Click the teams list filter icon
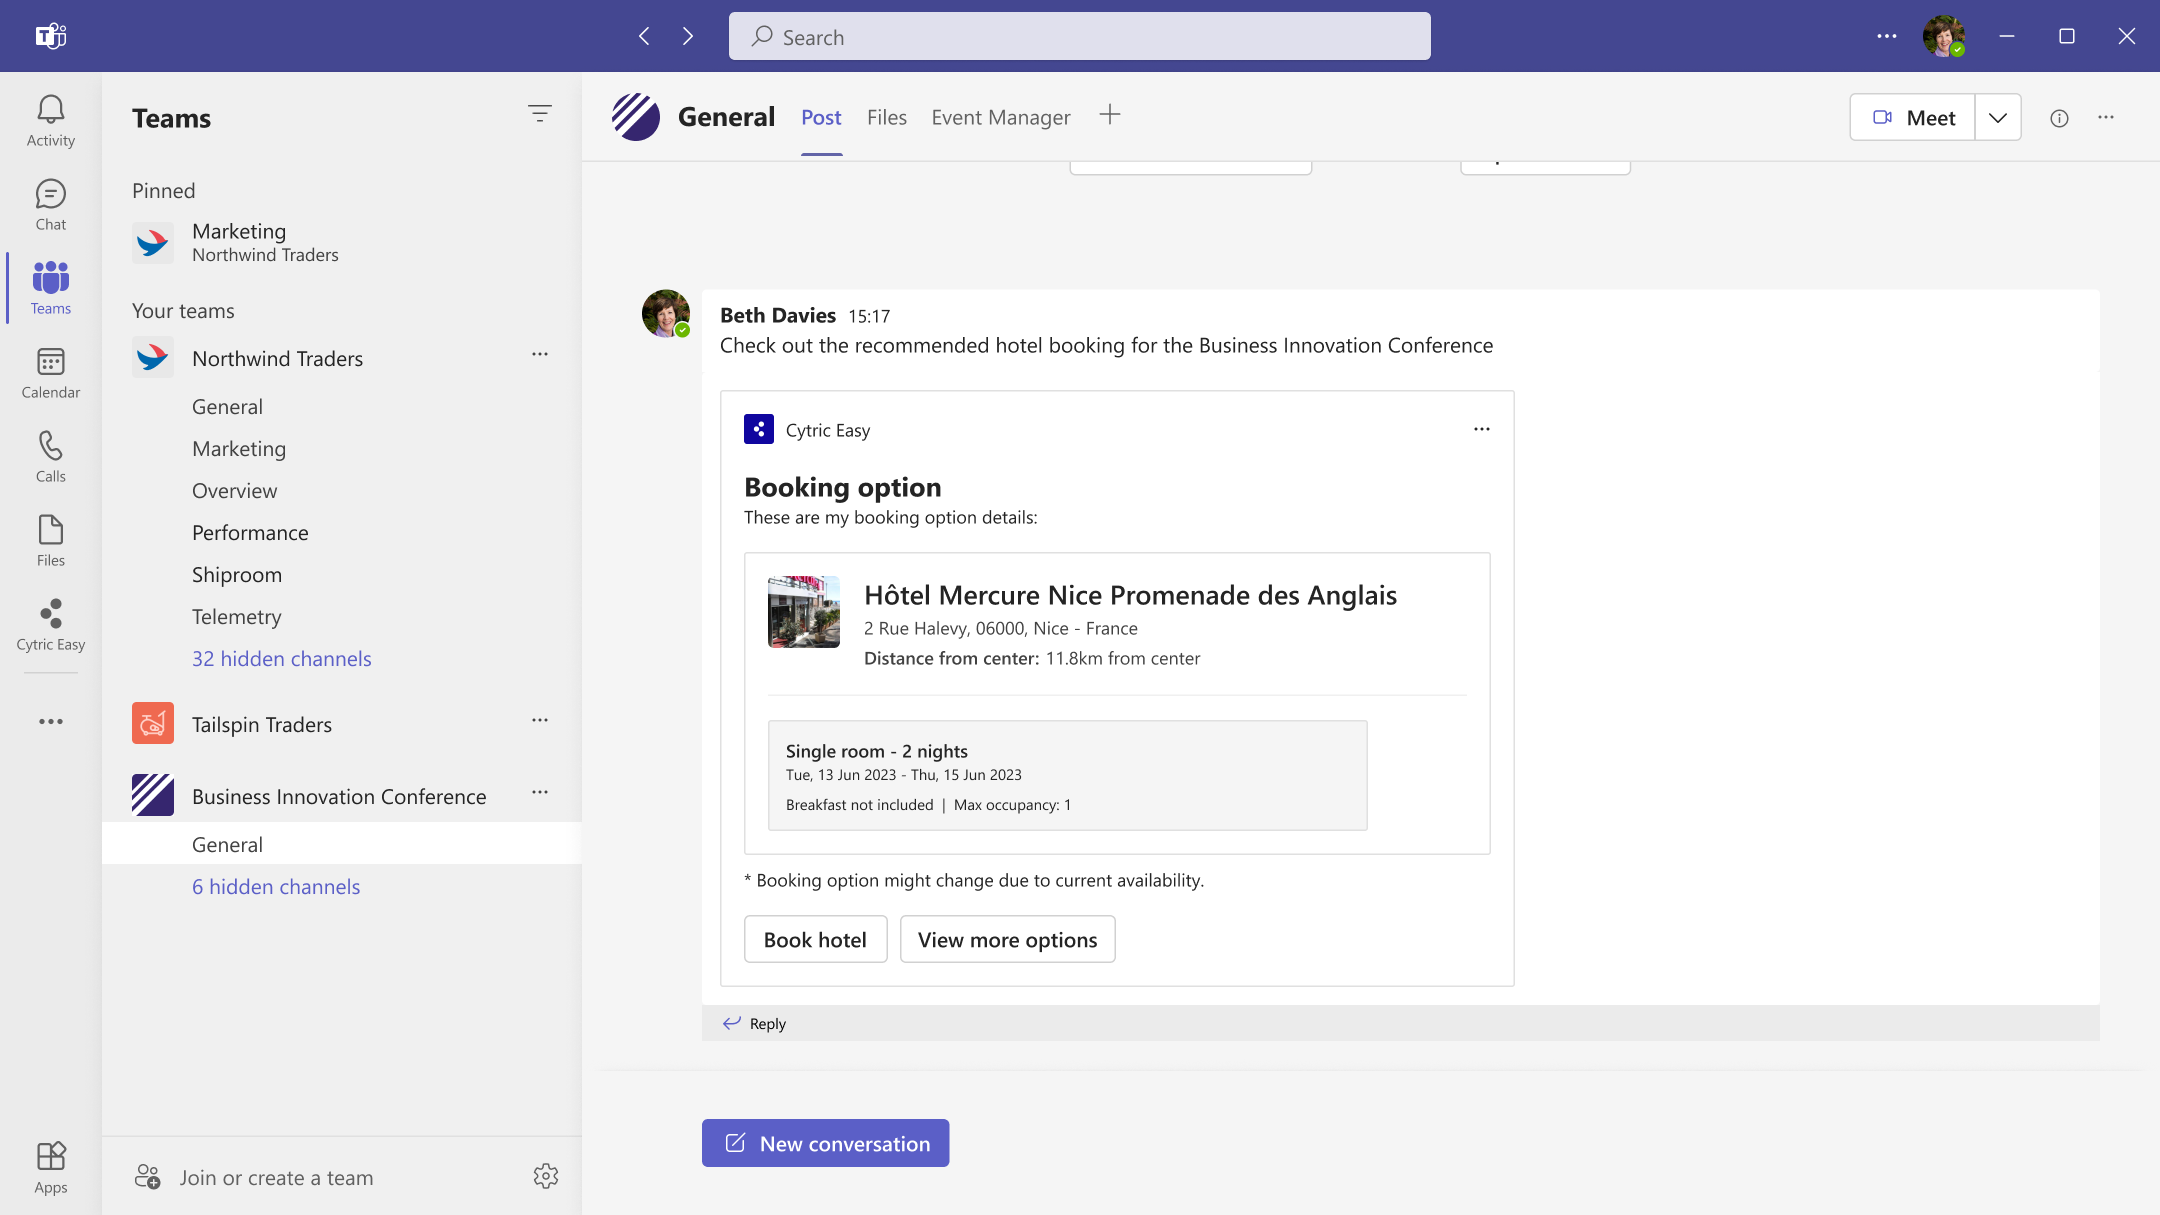Image resolution: width=2160 pixels, height=1215 pixels. tap(539, 114)
